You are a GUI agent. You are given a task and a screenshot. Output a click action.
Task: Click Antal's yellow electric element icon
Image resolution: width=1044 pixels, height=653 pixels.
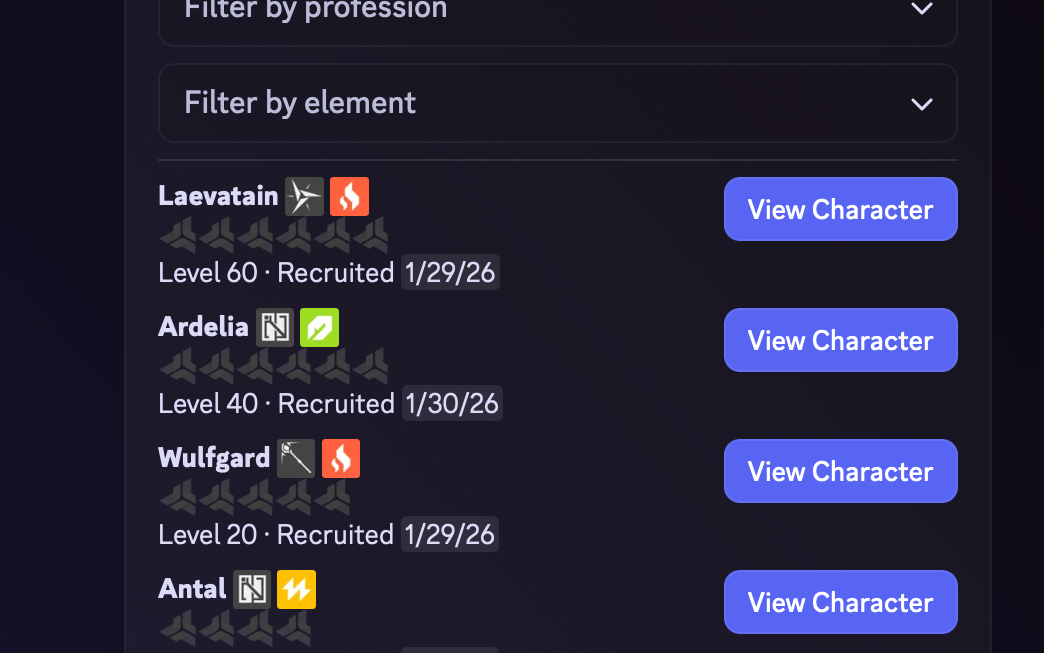[297, 590]
